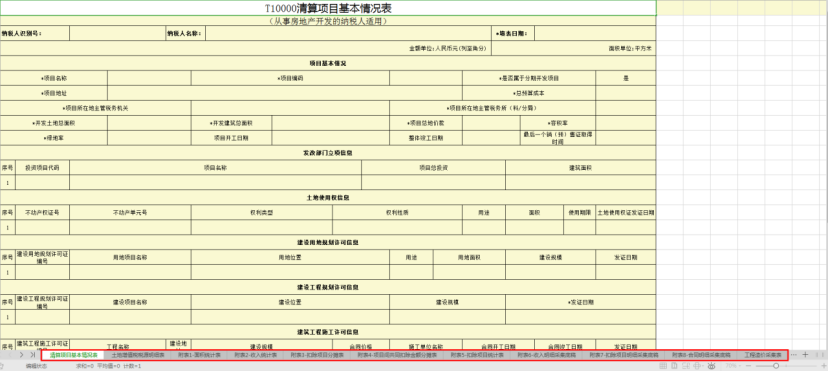Select the T10000清算项目基本情况表 title cell
Viewport: 828px width, 372px height.
click(x=328, y=8)
